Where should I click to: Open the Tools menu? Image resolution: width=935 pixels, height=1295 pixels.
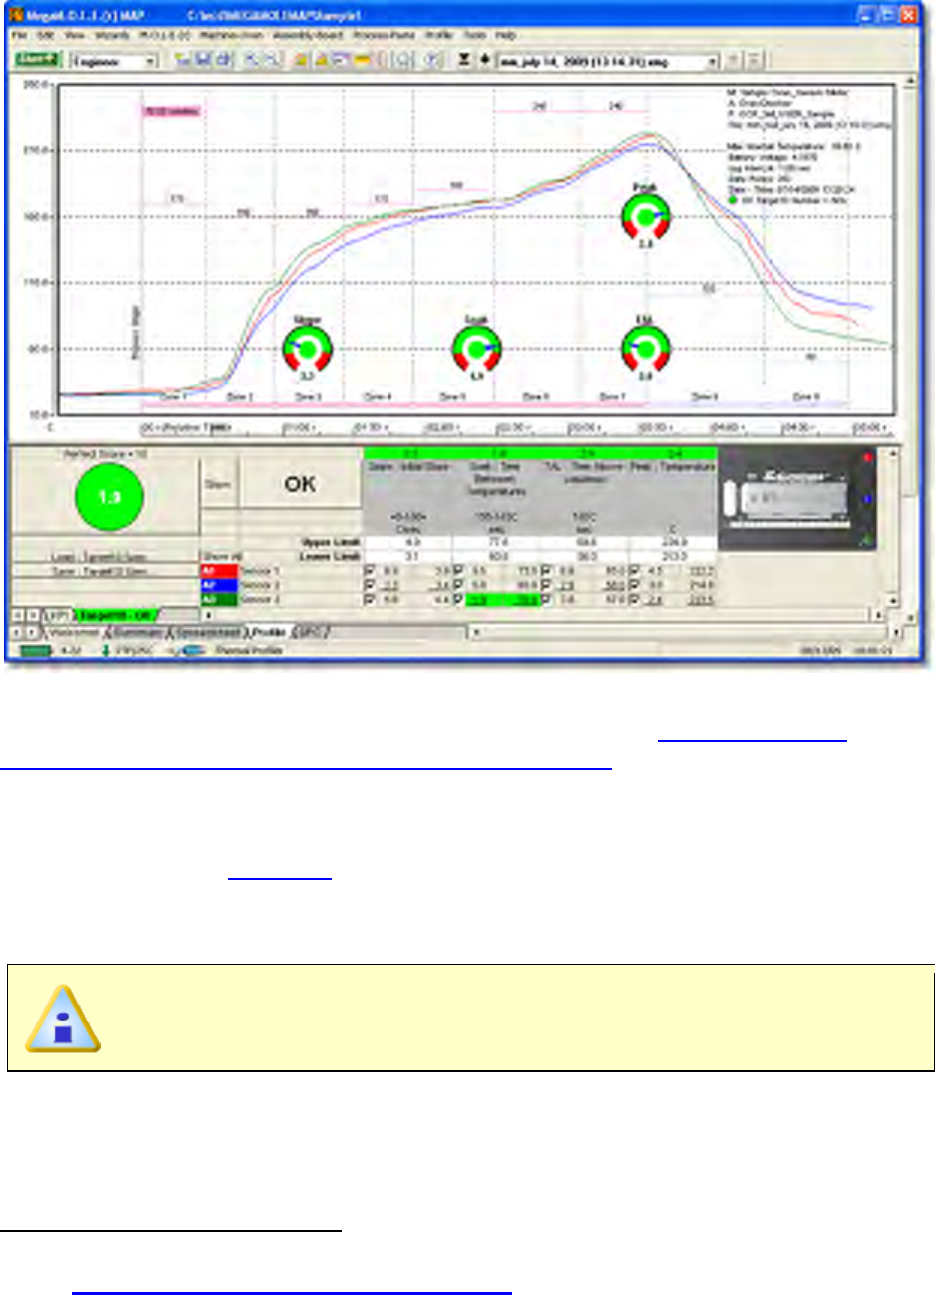(474, 35)
